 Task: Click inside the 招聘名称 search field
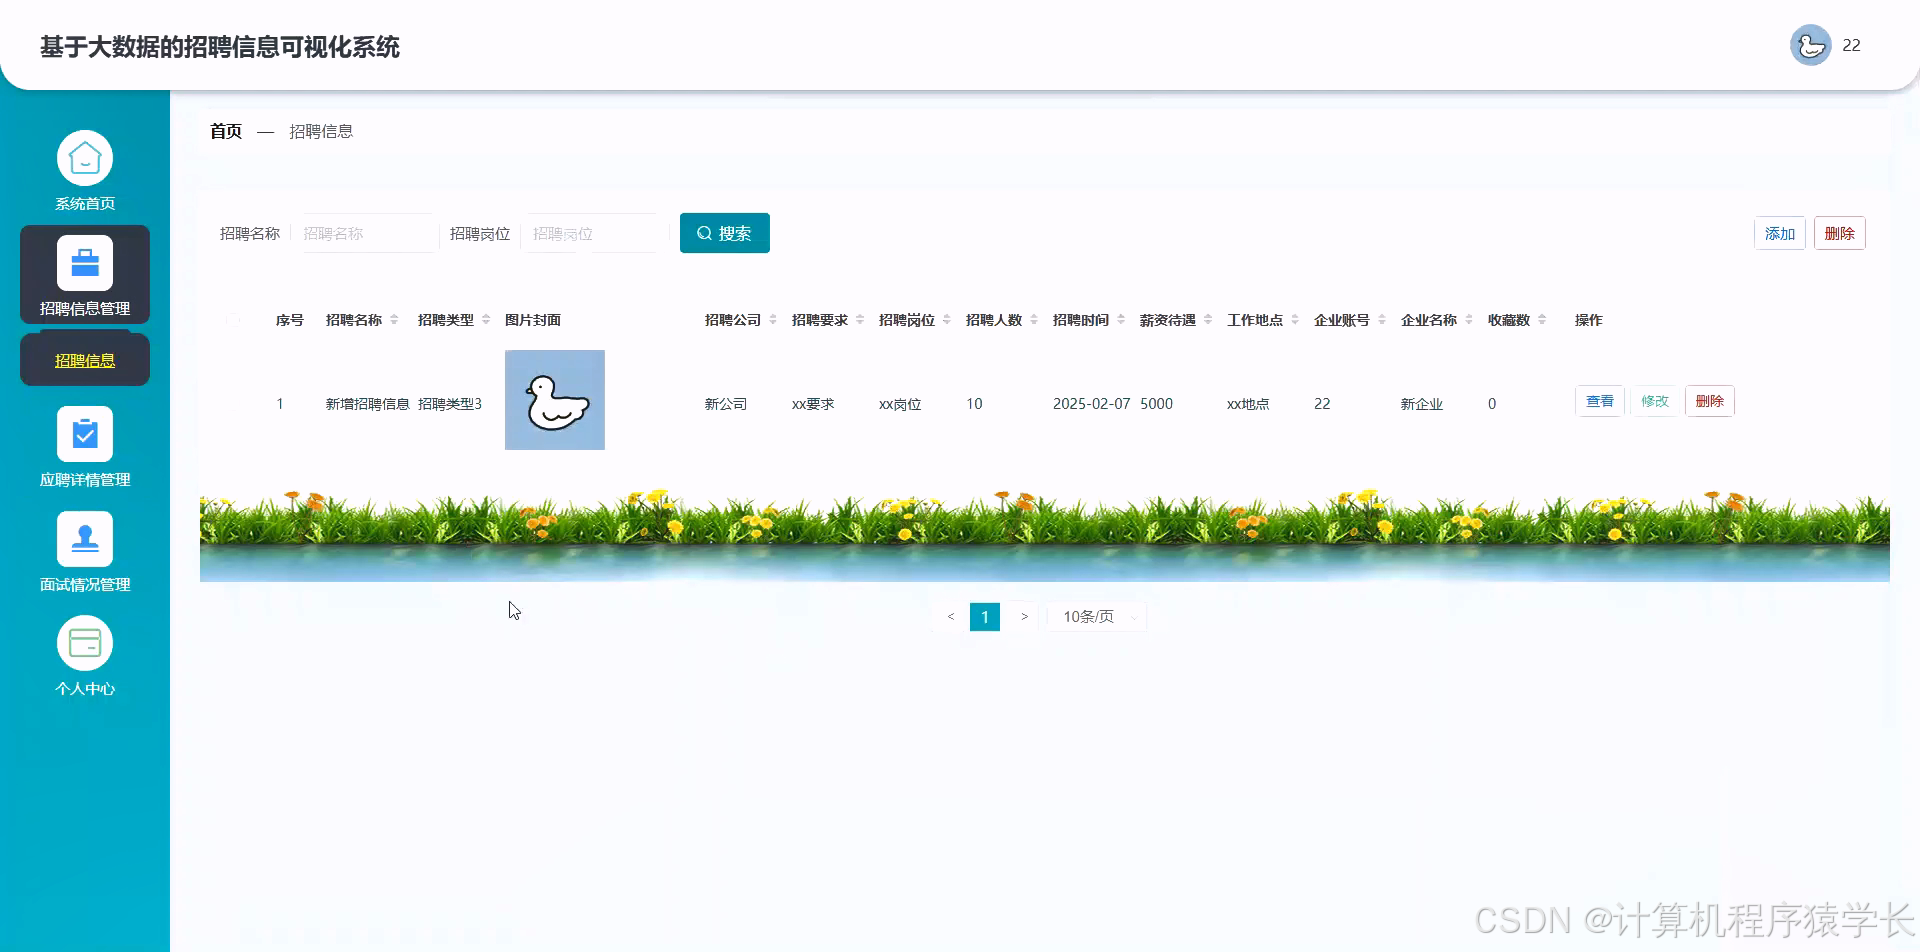click(368, 233)
